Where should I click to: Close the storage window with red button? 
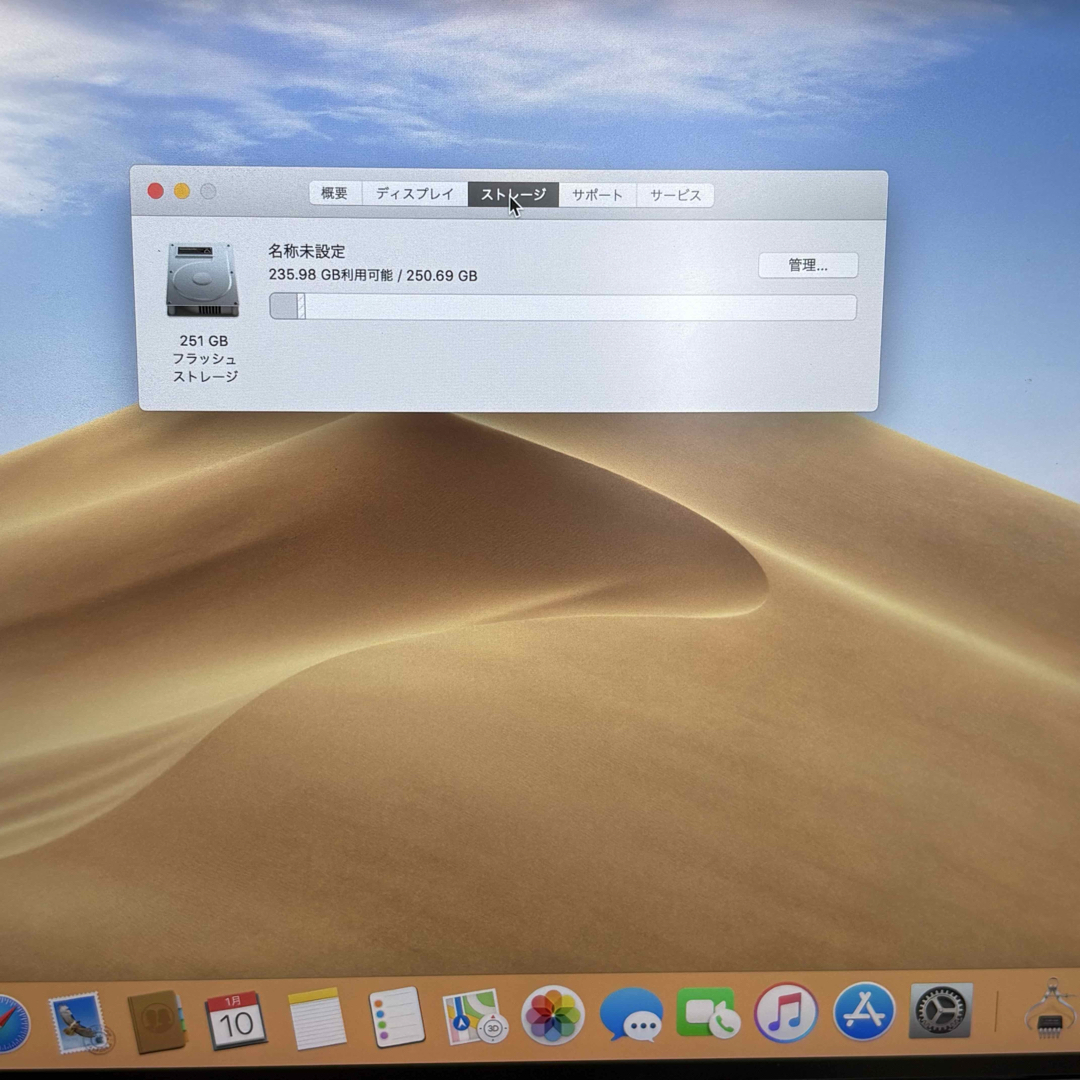156,191
